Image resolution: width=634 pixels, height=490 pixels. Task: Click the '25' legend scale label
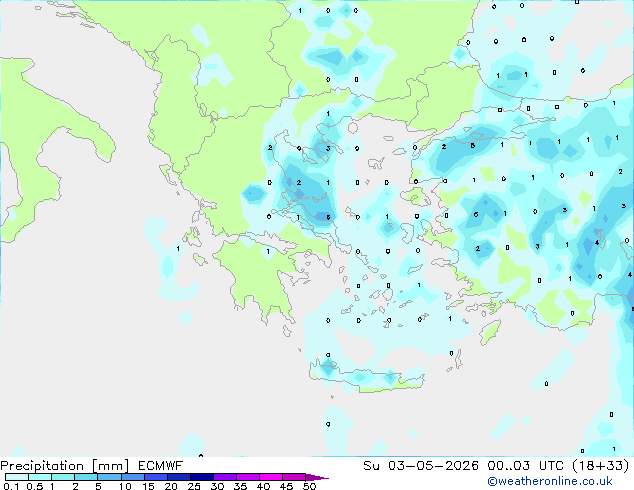(194, 486)
